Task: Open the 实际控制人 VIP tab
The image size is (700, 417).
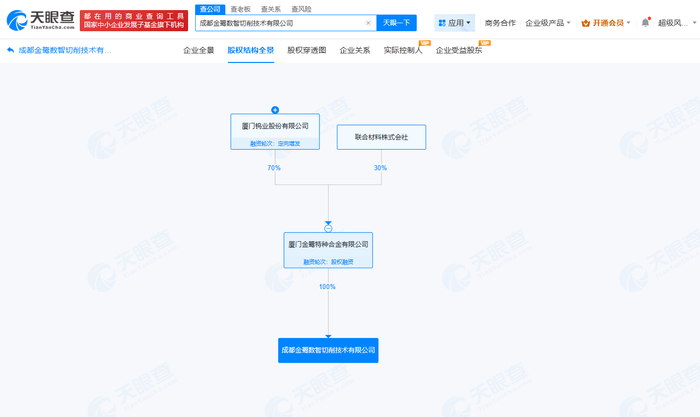Action: 403,50
